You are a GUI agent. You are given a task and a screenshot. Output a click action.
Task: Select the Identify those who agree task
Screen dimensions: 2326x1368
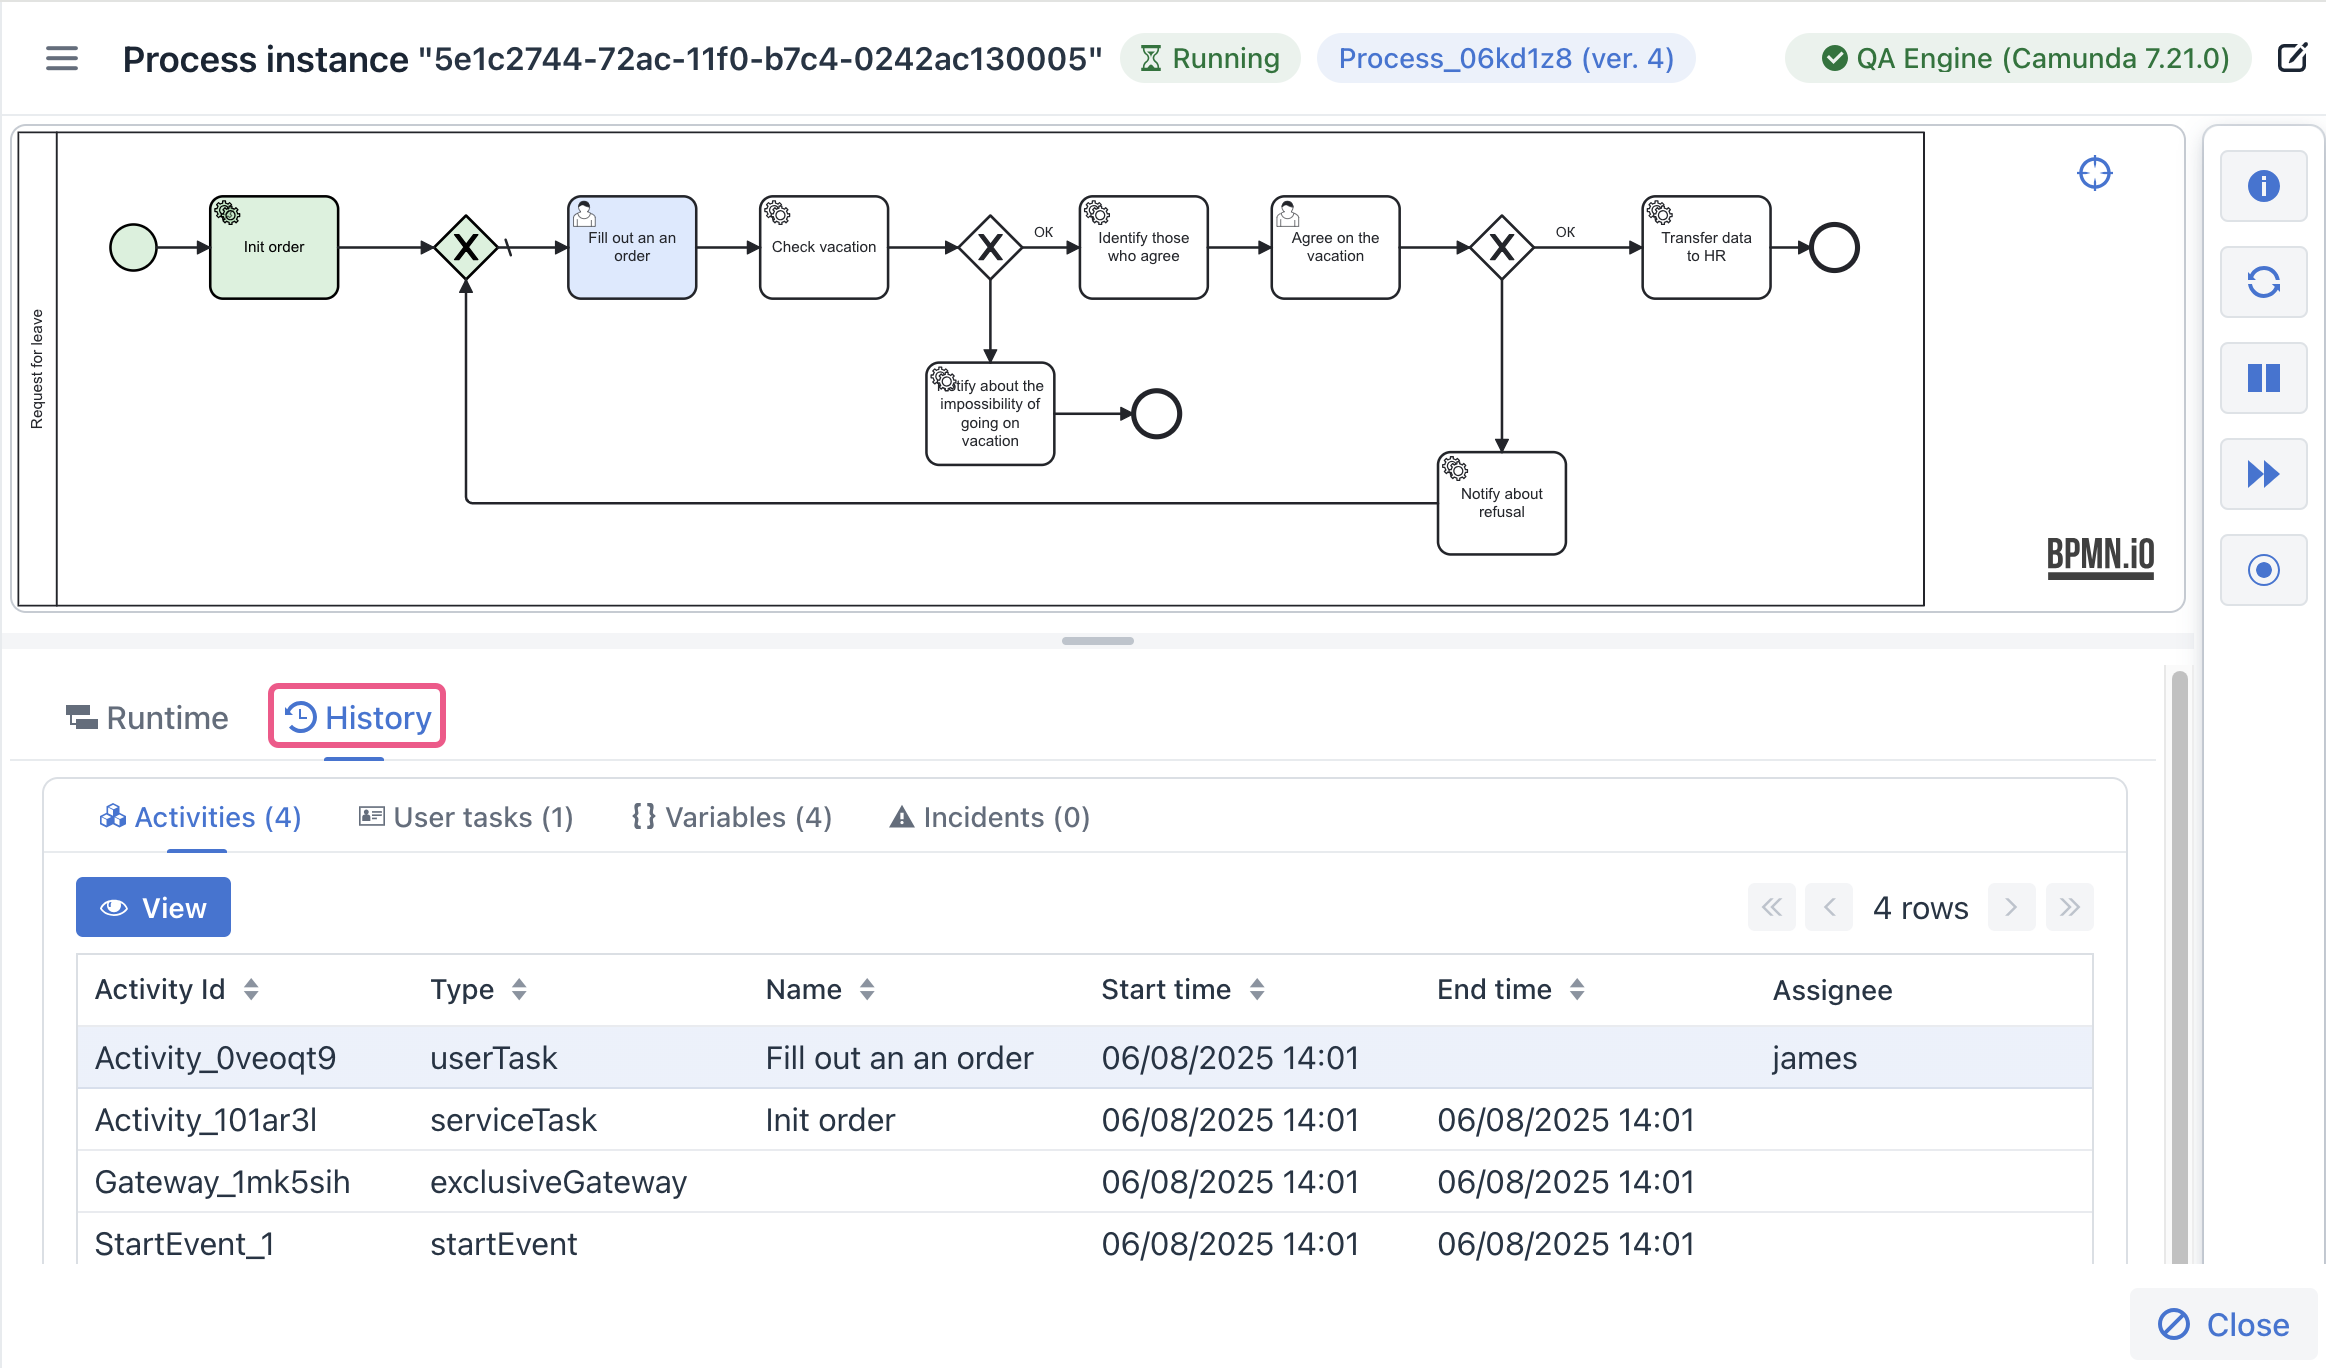click(1144, 247)
